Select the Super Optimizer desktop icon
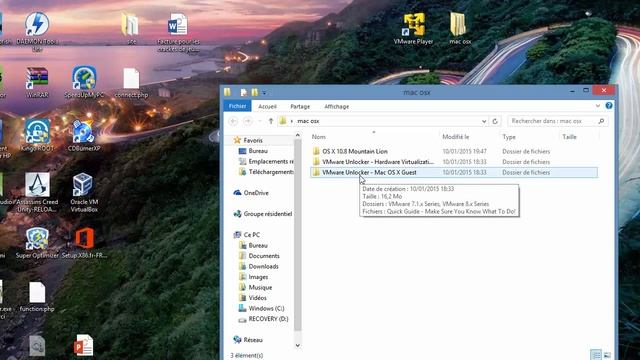640x360 pixels. (x=37, y=243)
